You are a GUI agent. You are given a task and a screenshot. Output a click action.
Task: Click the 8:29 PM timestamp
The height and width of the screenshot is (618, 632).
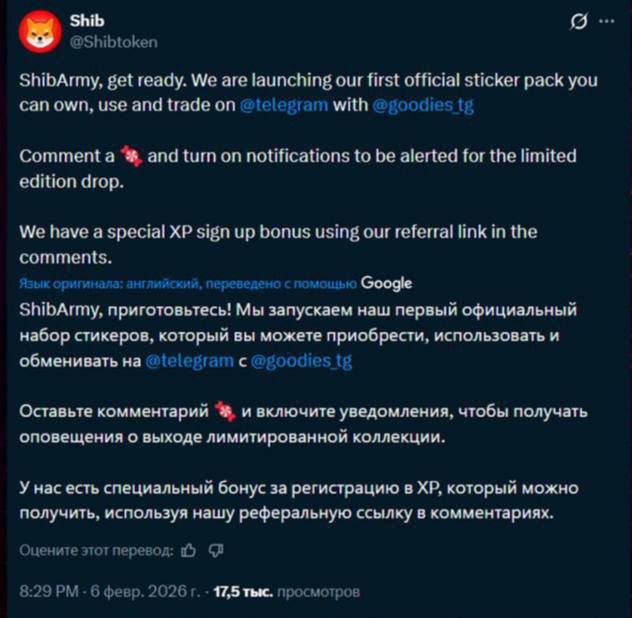48,591
